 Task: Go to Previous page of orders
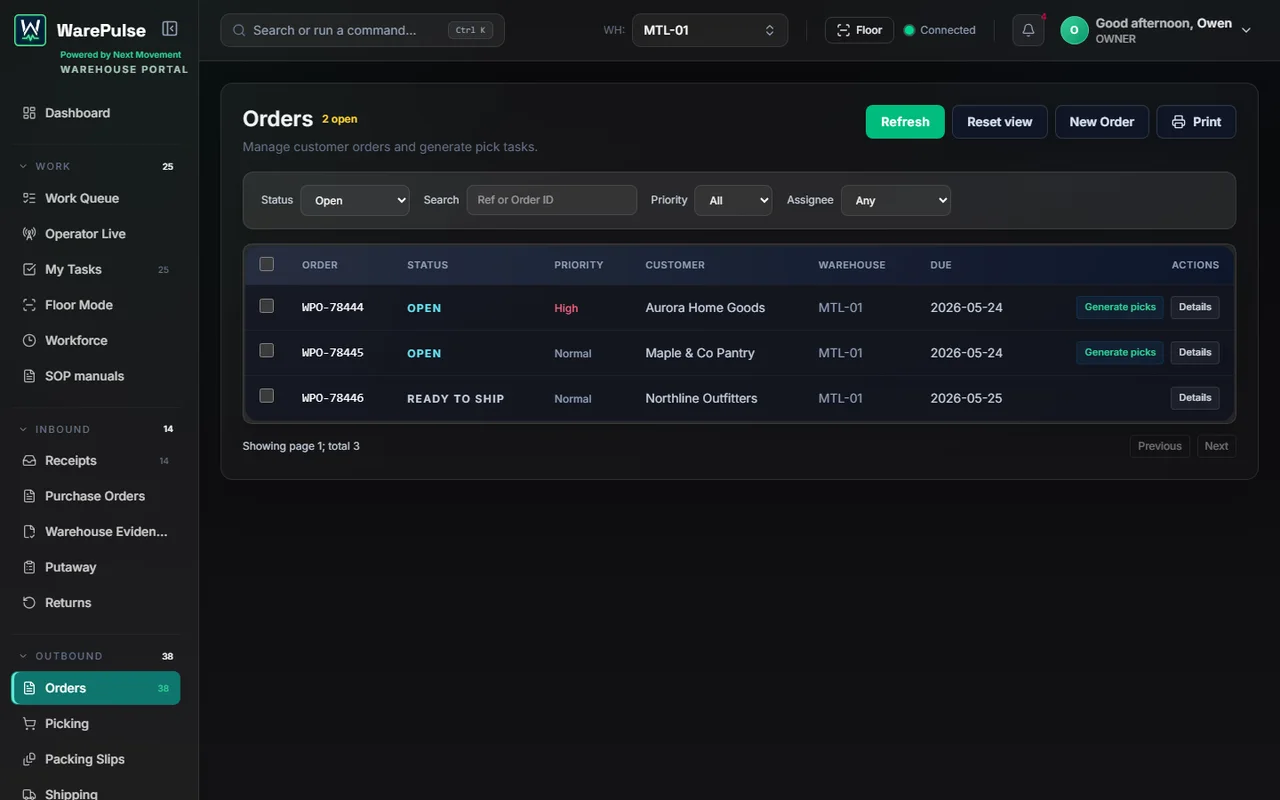[x=1160, y=446]
